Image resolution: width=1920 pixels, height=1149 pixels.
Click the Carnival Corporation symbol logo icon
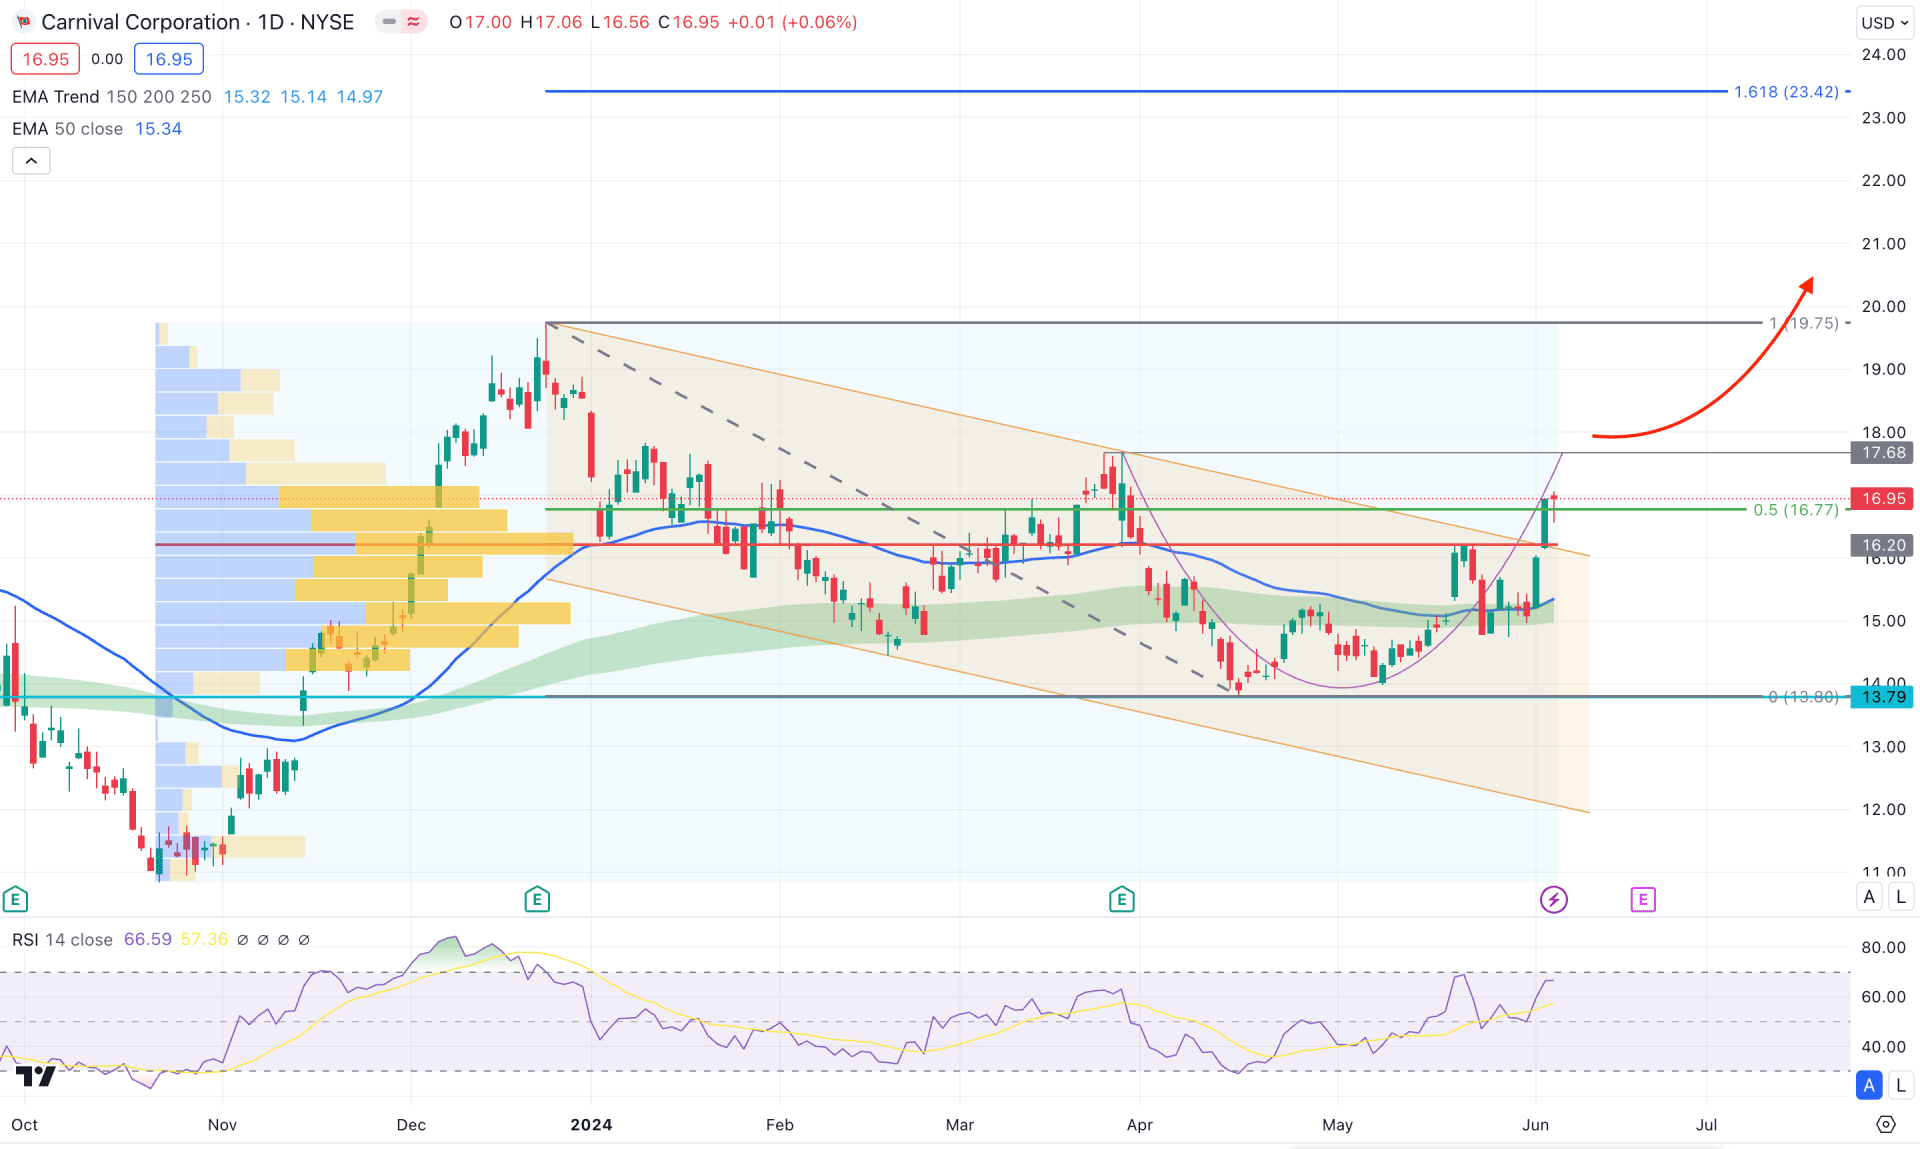pyautogui.click(x=23, y=22)
